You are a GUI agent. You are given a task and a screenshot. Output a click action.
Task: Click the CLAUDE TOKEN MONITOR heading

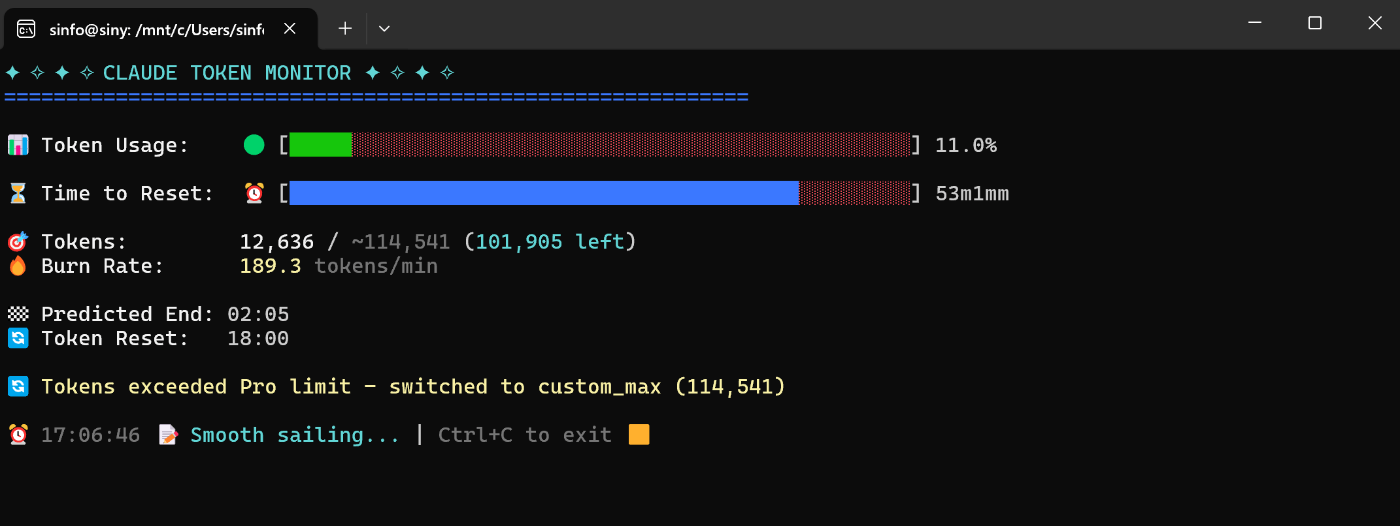tap(227, 73)
